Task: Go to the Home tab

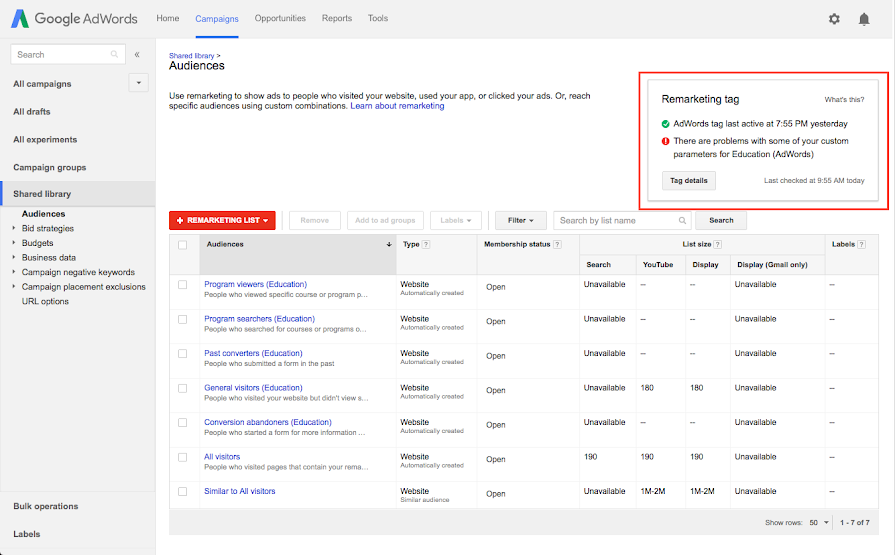Action: tap(168, 18)
